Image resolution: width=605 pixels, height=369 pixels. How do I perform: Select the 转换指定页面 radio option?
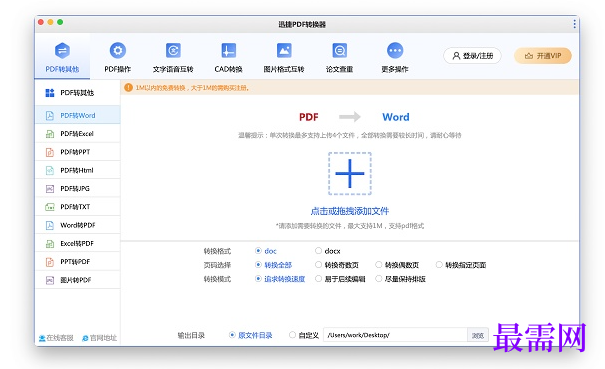[x=439, y=265]
